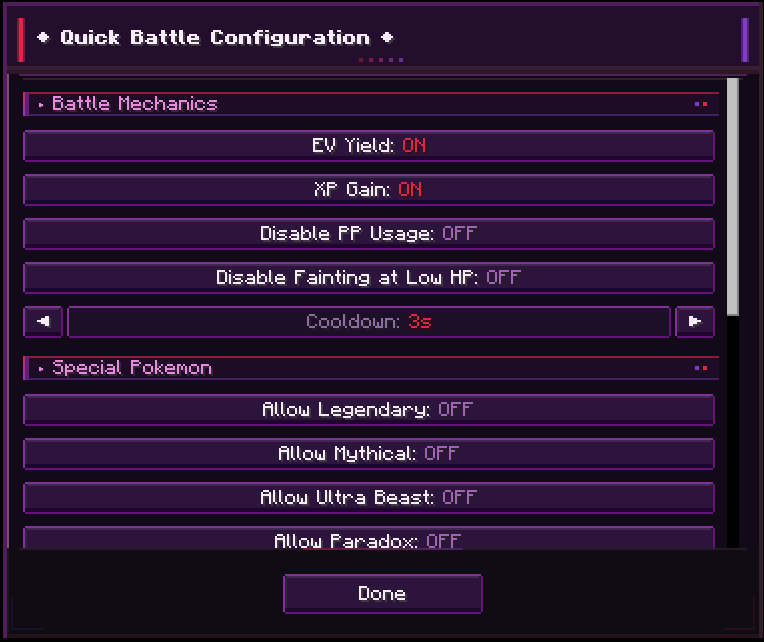The height and width of the screenshot is (642, 764).
Task: Toggle the EV Yield setting
Action: click(x=369, y=146)
